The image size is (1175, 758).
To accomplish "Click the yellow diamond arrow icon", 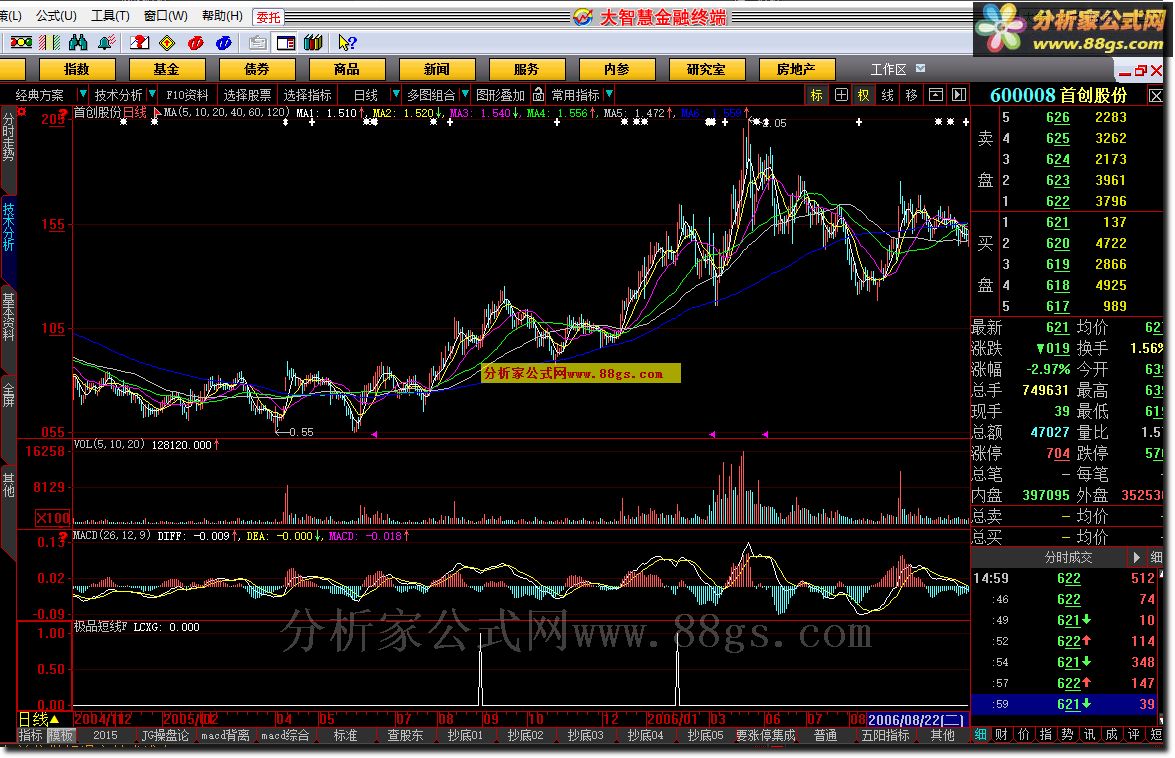I will tap(167, 43).
